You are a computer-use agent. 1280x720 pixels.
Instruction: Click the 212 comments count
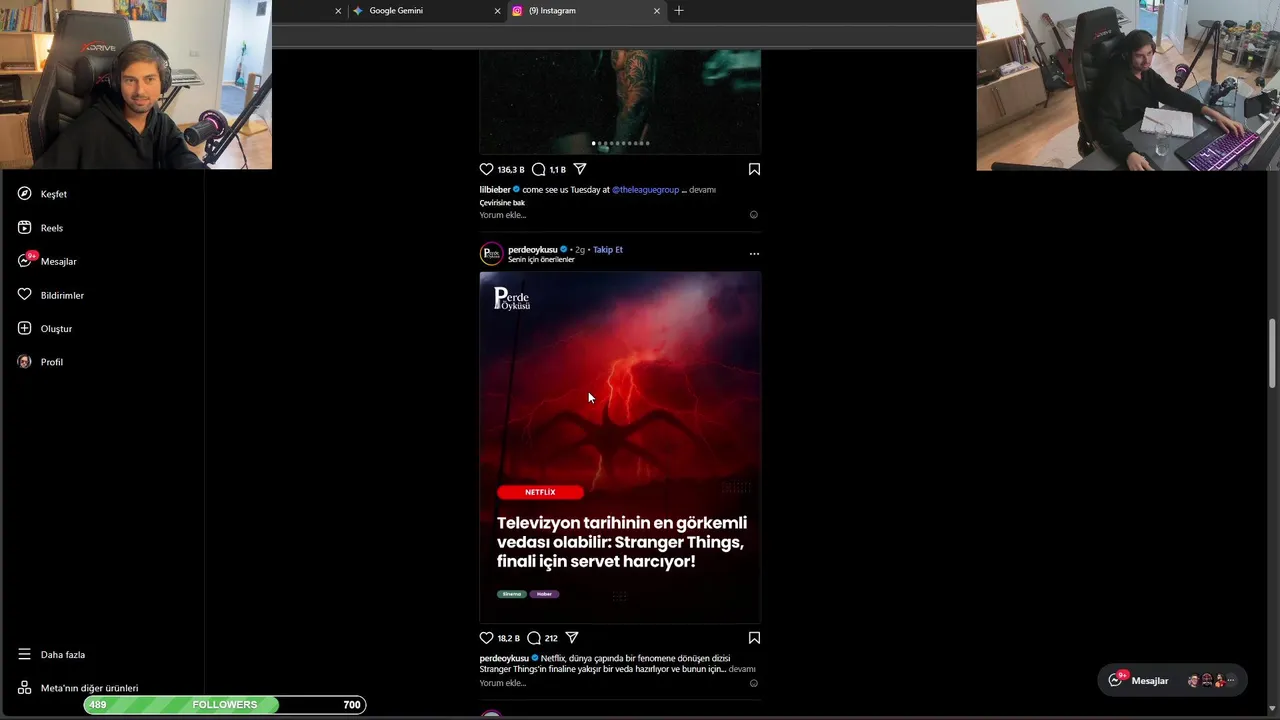tap(551, 638)
